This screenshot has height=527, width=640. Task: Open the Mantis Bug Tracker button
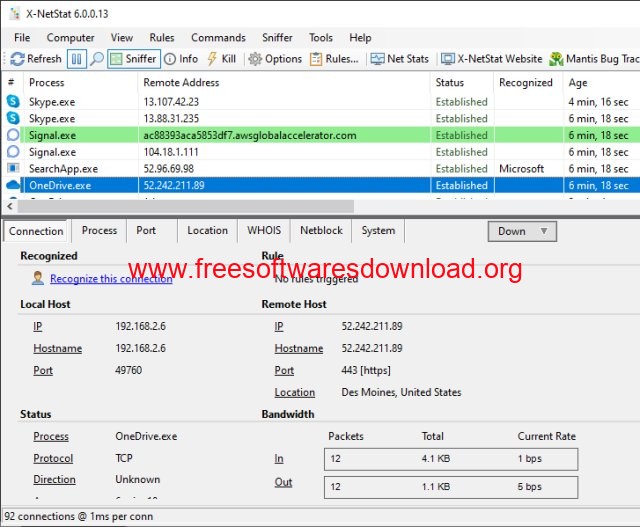(x=594, y=59)
